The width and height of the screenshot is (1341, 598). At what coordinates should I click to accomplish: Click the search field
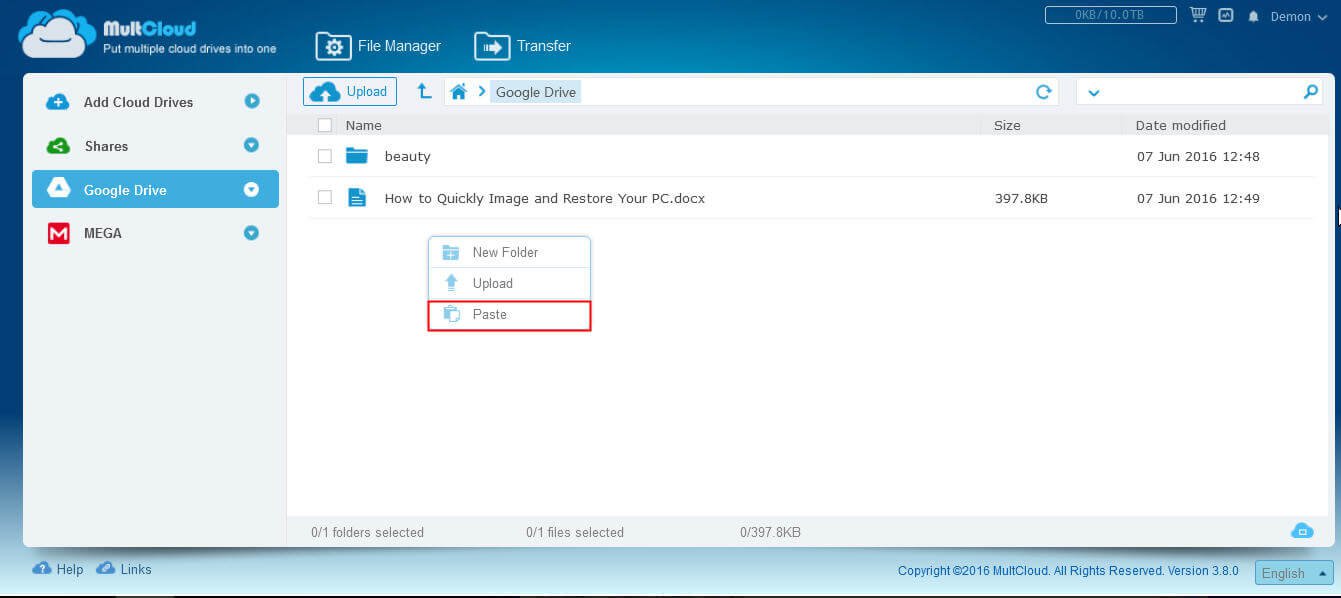(1199, 92)
